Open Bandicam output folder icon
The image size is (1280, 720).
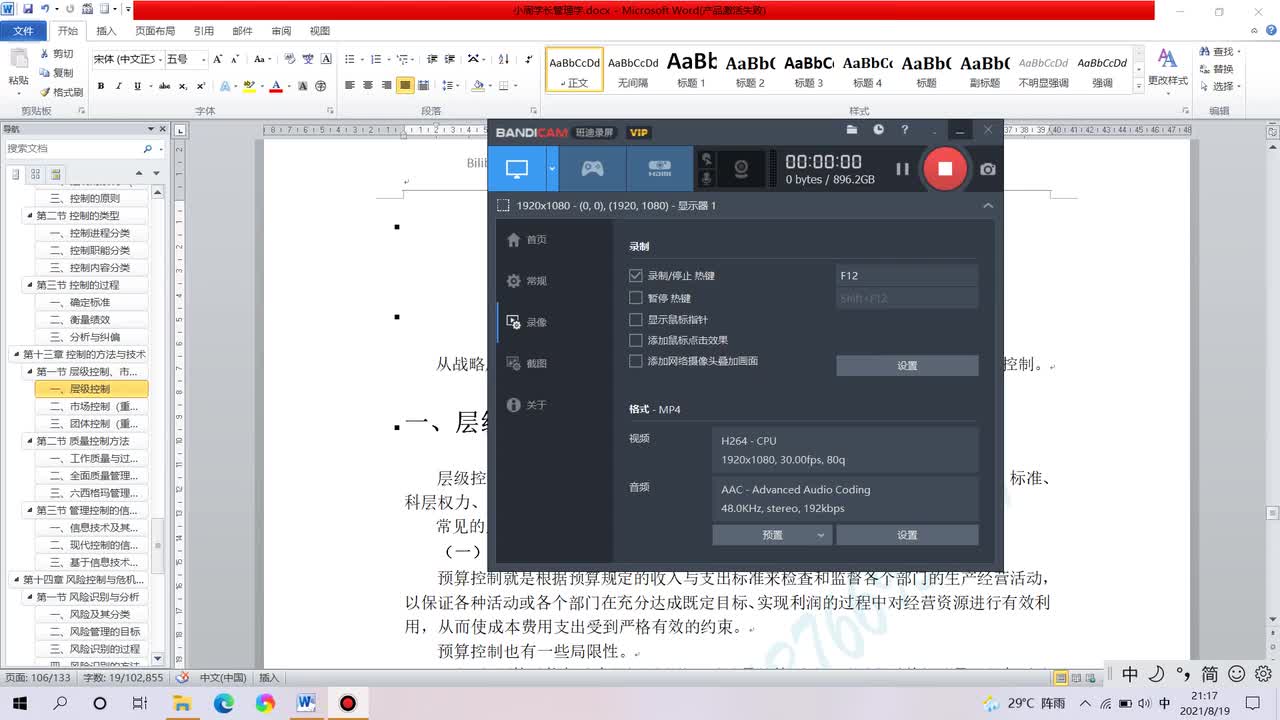point(852,130)
